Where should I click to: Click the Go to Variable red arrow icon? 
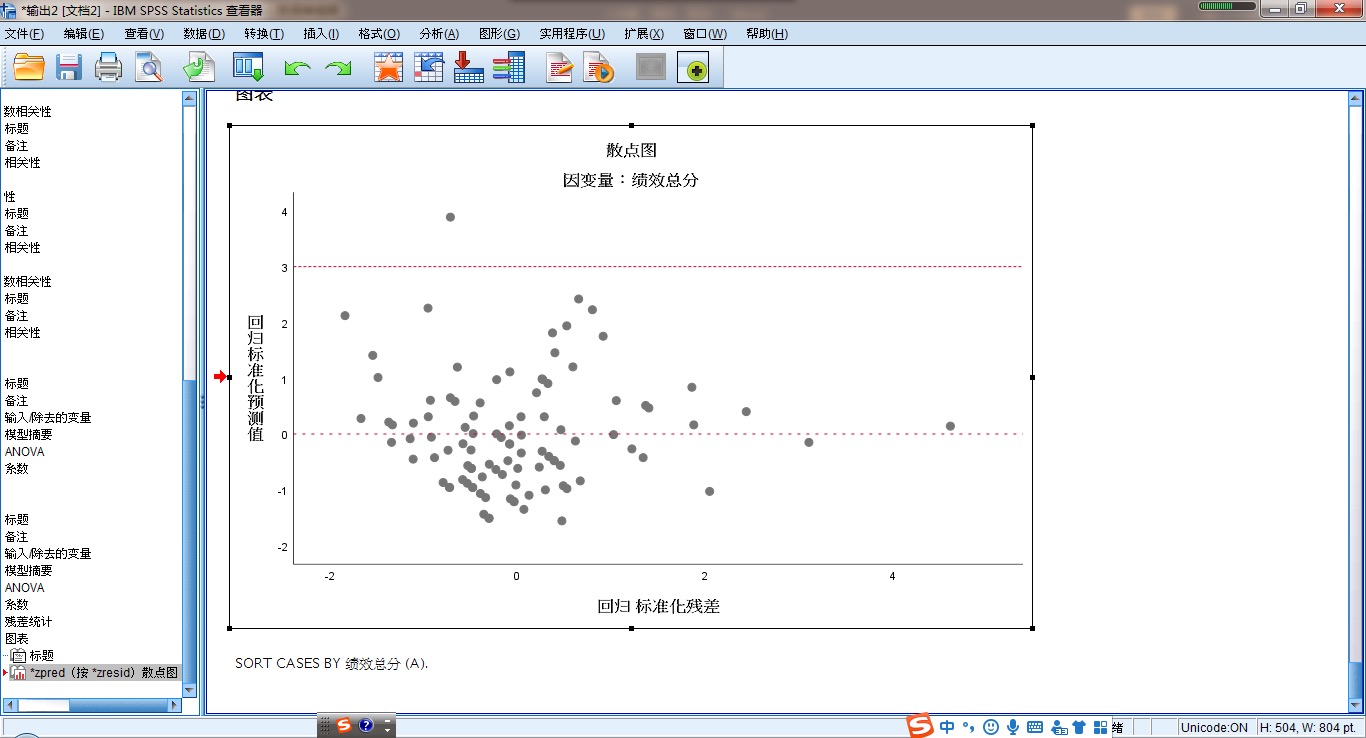(469, 67)
